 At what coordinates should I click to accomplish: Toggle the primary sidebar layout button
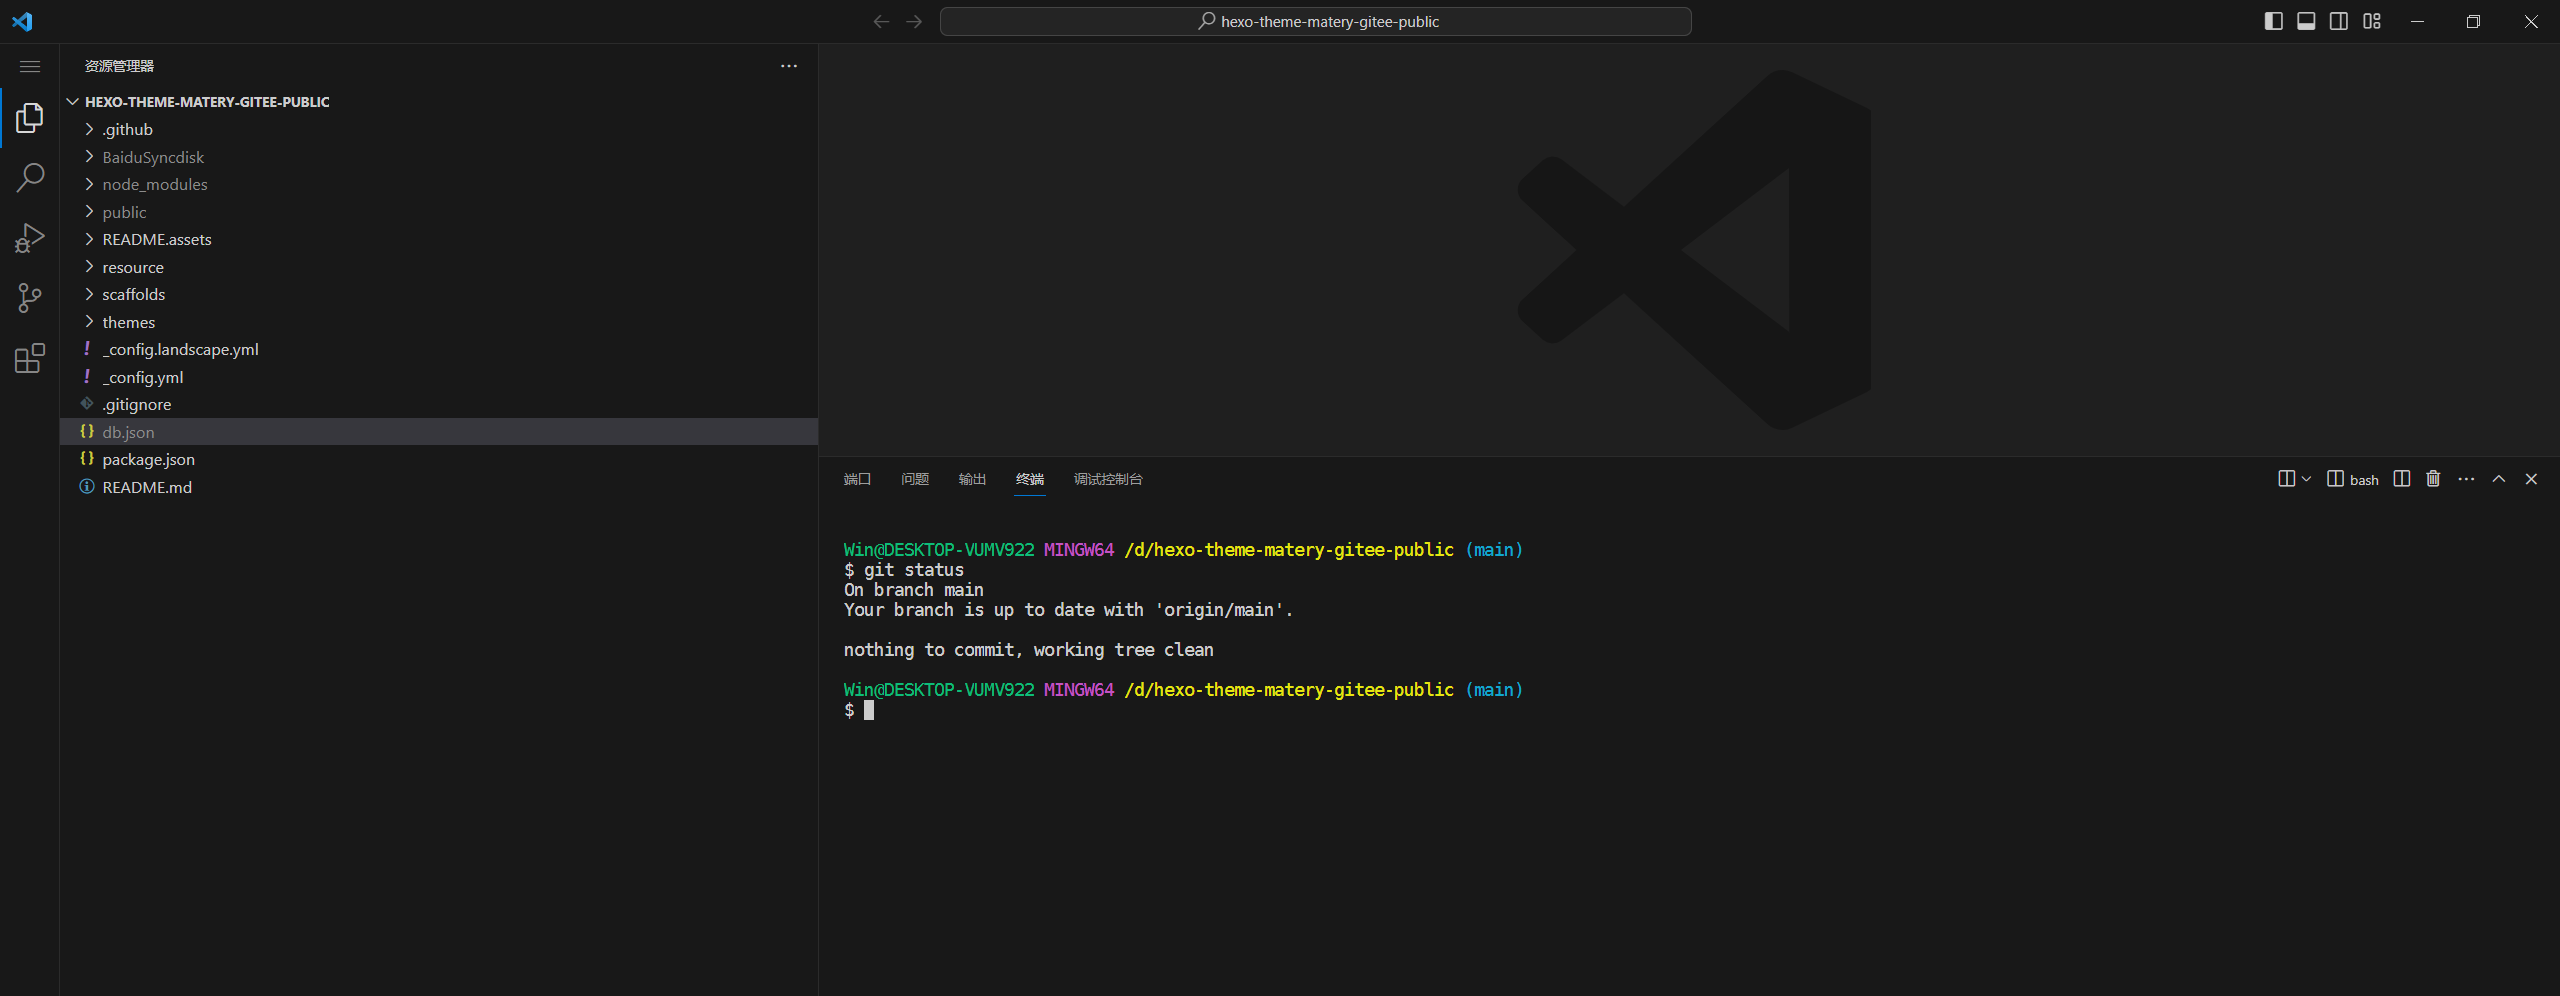click(x=2273, y=21)
